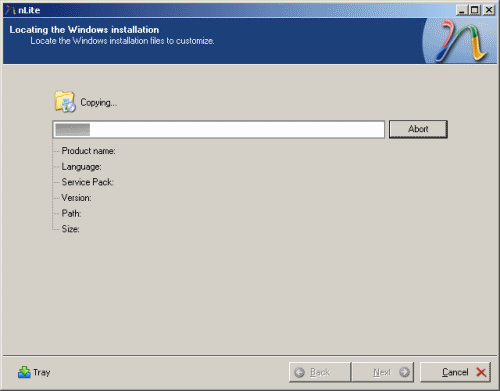500x391 pixels.
Task: Click the copying folder icon
Action: point(65,102)
